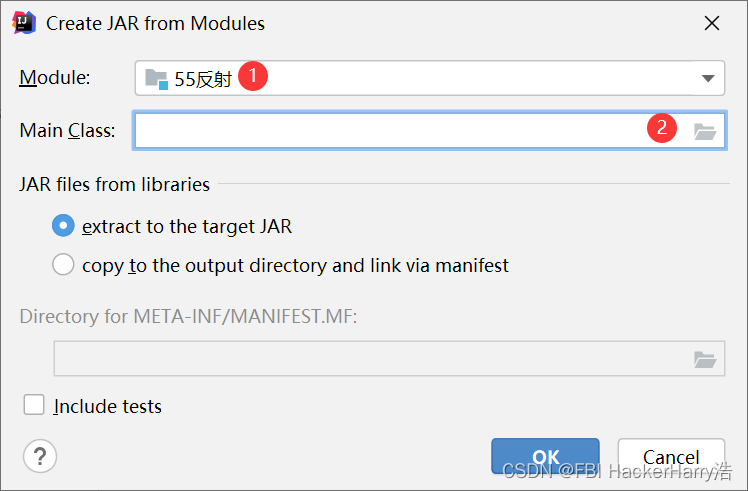The width and height of the screenshot is (748, 491).
Task: Click the red number 1 marker
Action: (x=253, y=75)
